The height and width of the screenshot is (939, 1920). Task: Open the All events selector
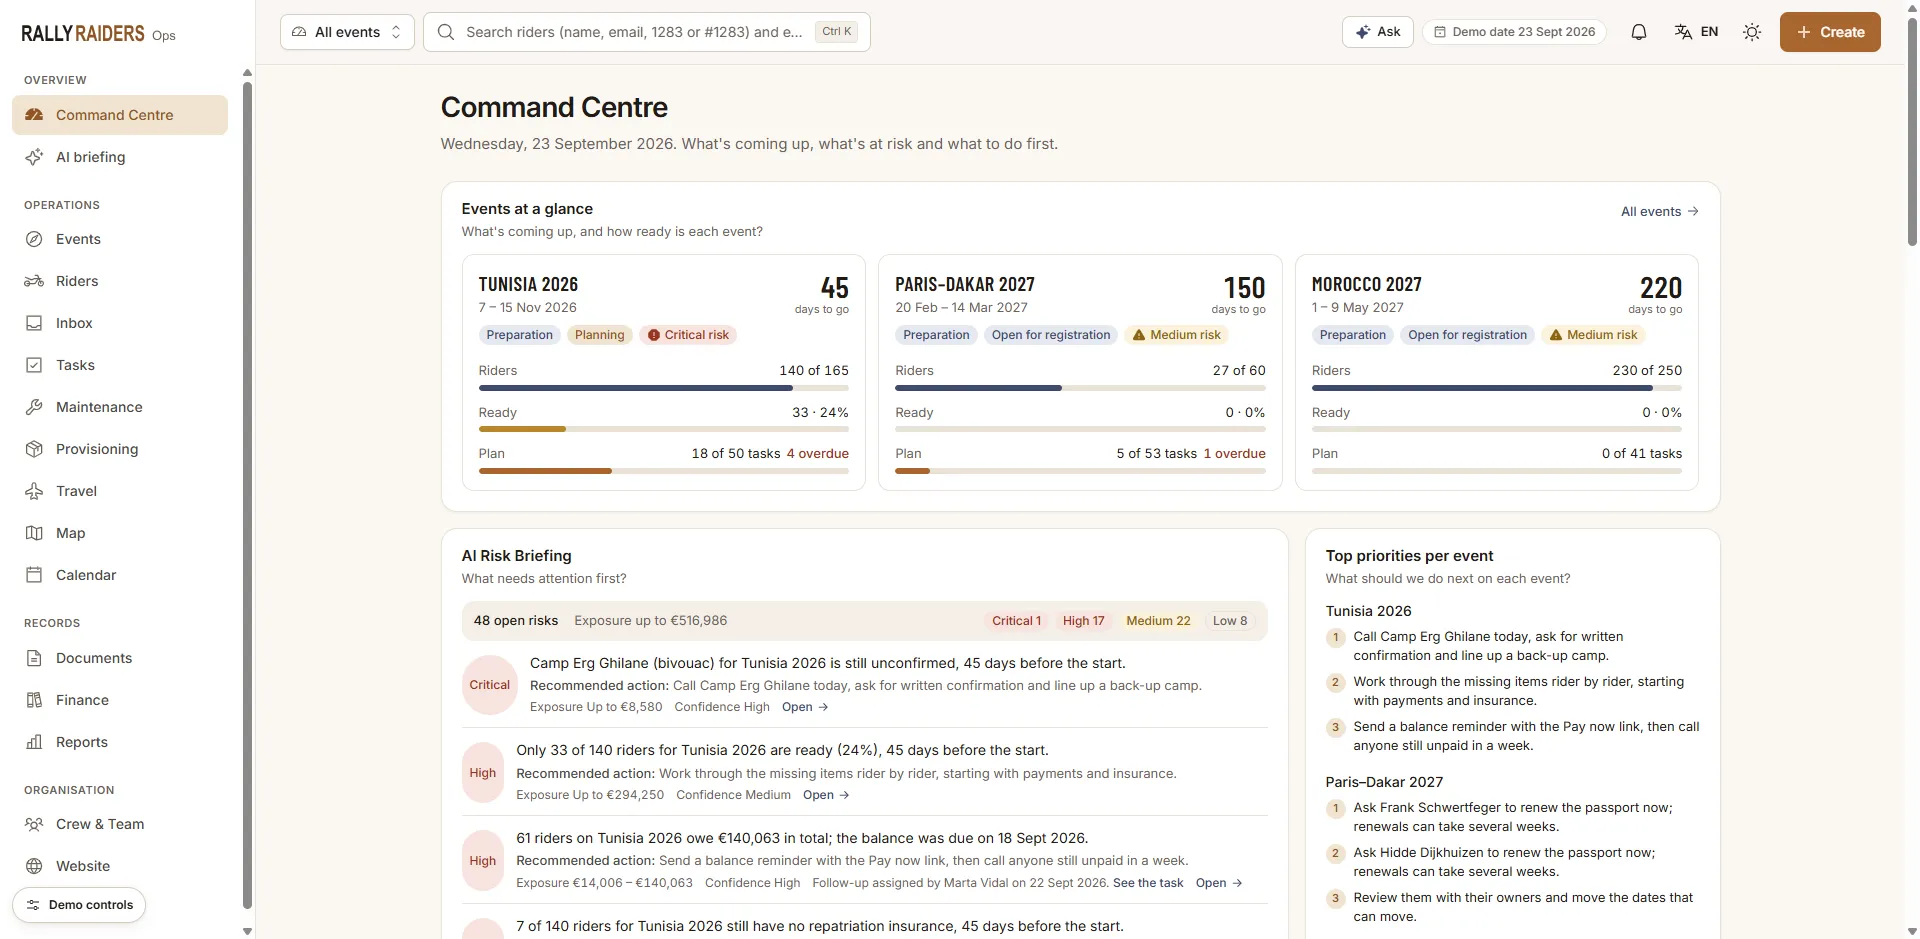pos(347,32)
